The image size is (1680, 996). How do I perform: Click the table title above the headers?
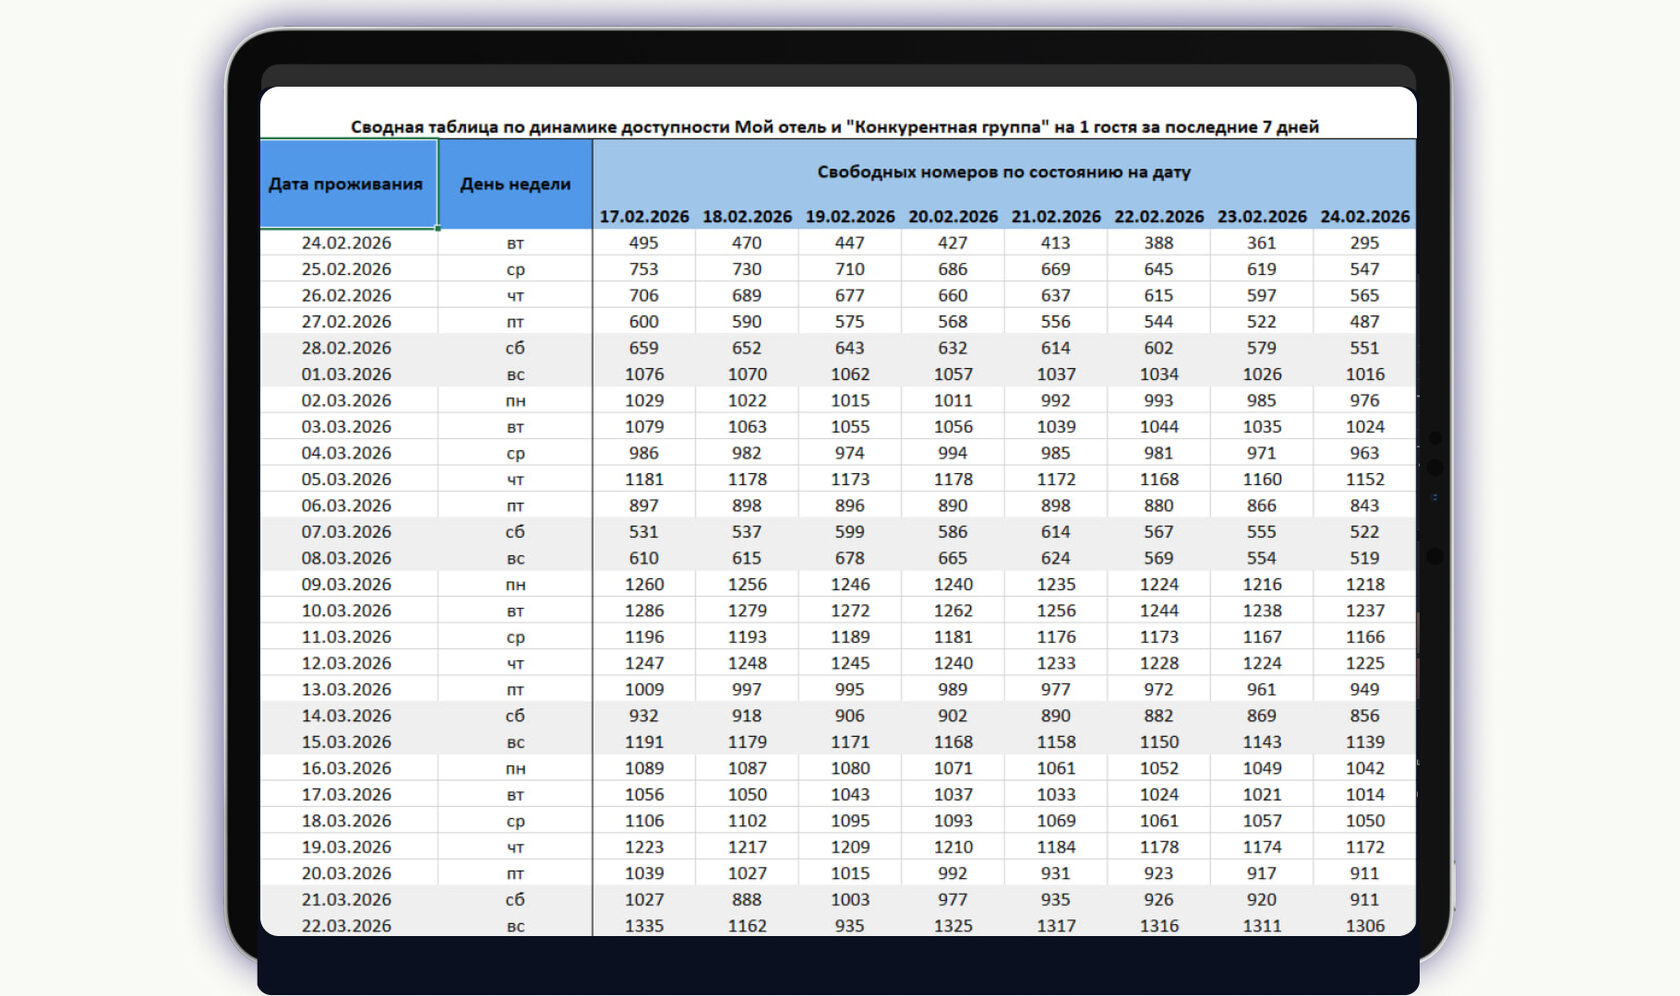pos(835,127)
